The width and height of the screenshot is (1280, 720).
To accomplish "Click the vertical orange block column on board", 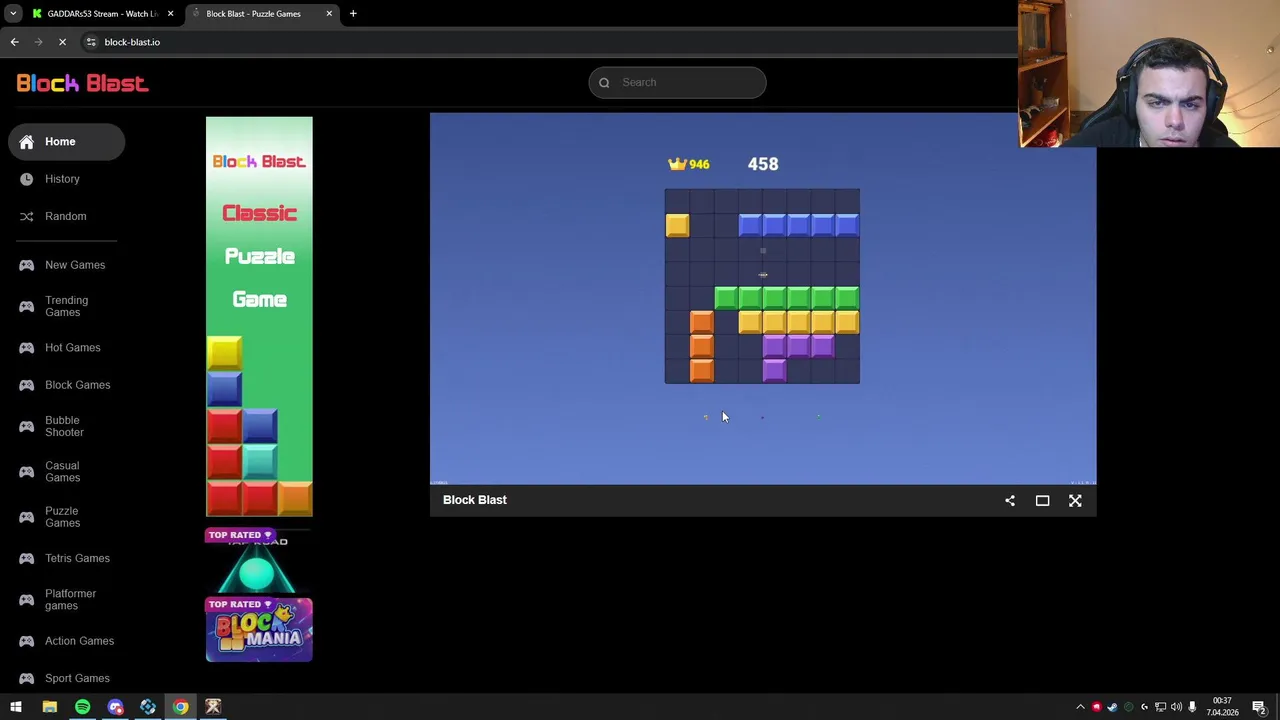I will pos(702,346).
